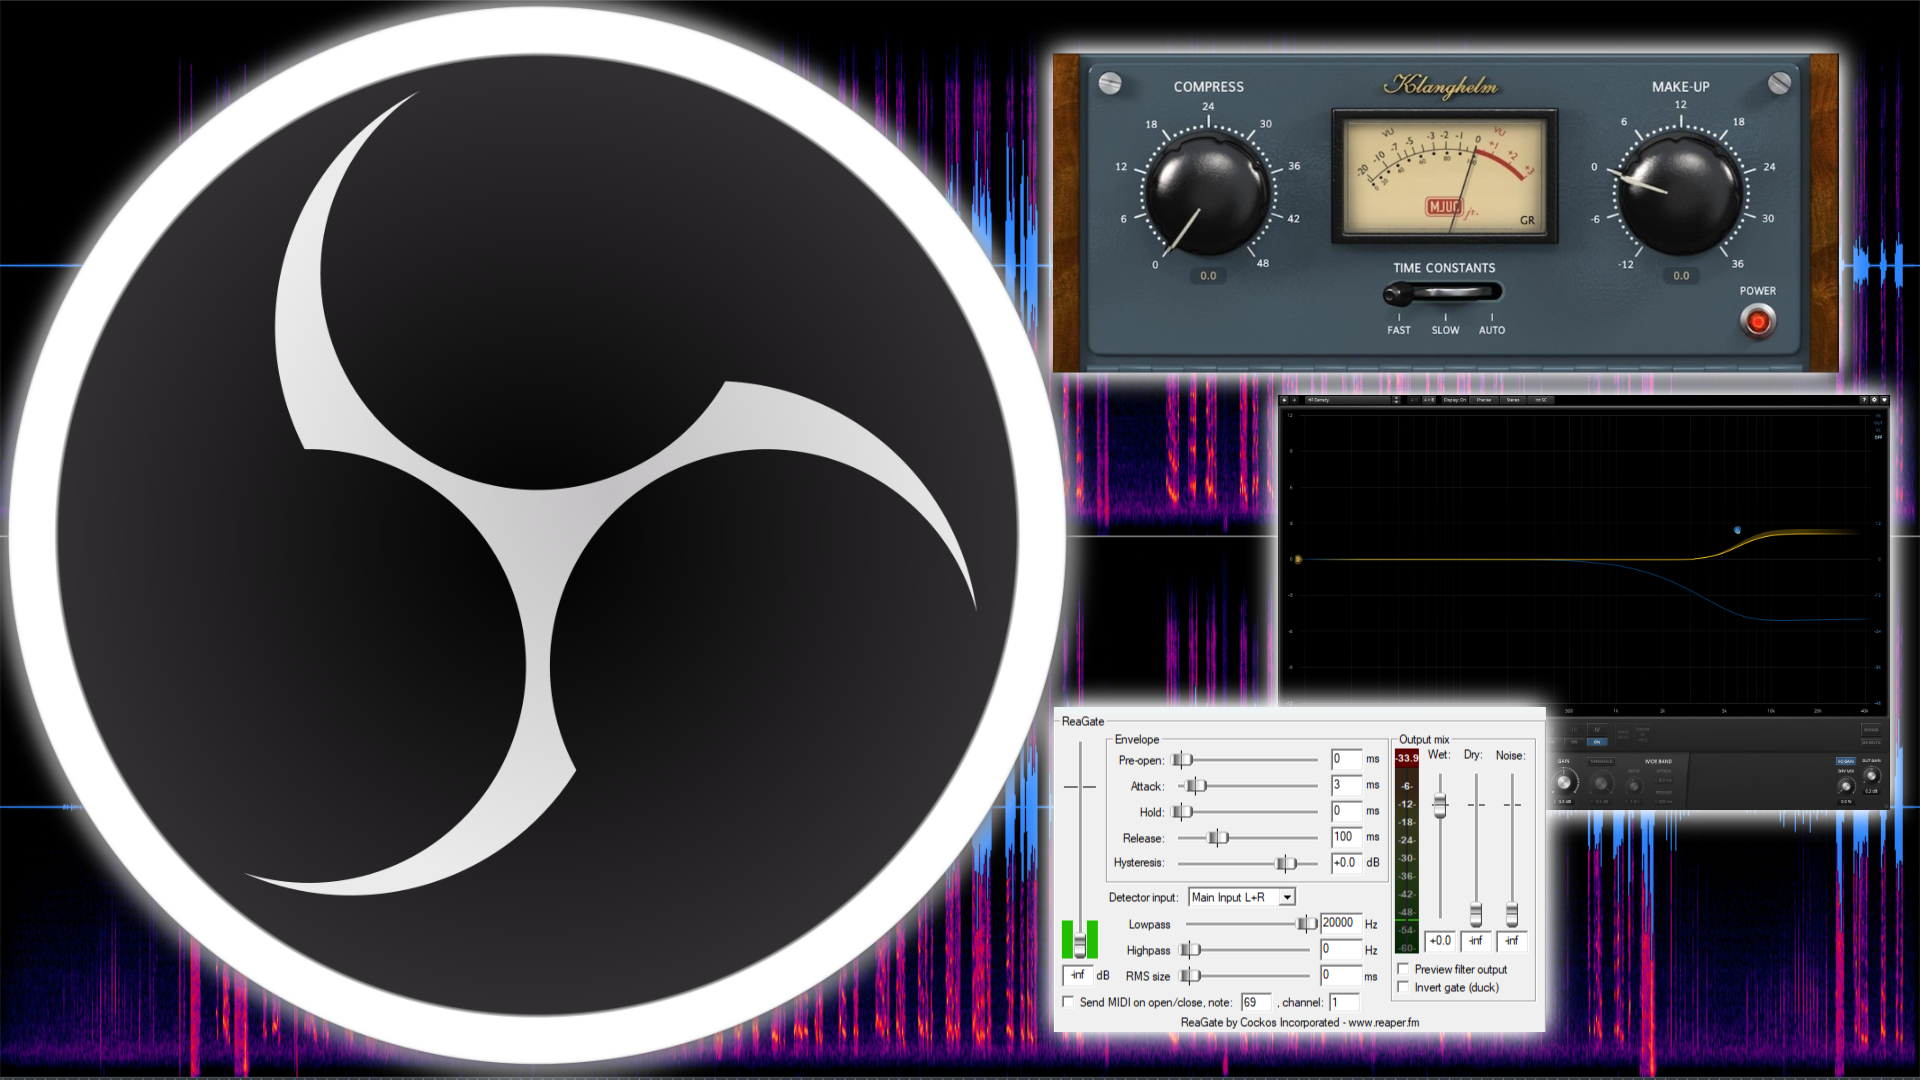Click the BAND SOLO button
Viewport: 1920px width, 1080px height.
[x=1623, y=735]
